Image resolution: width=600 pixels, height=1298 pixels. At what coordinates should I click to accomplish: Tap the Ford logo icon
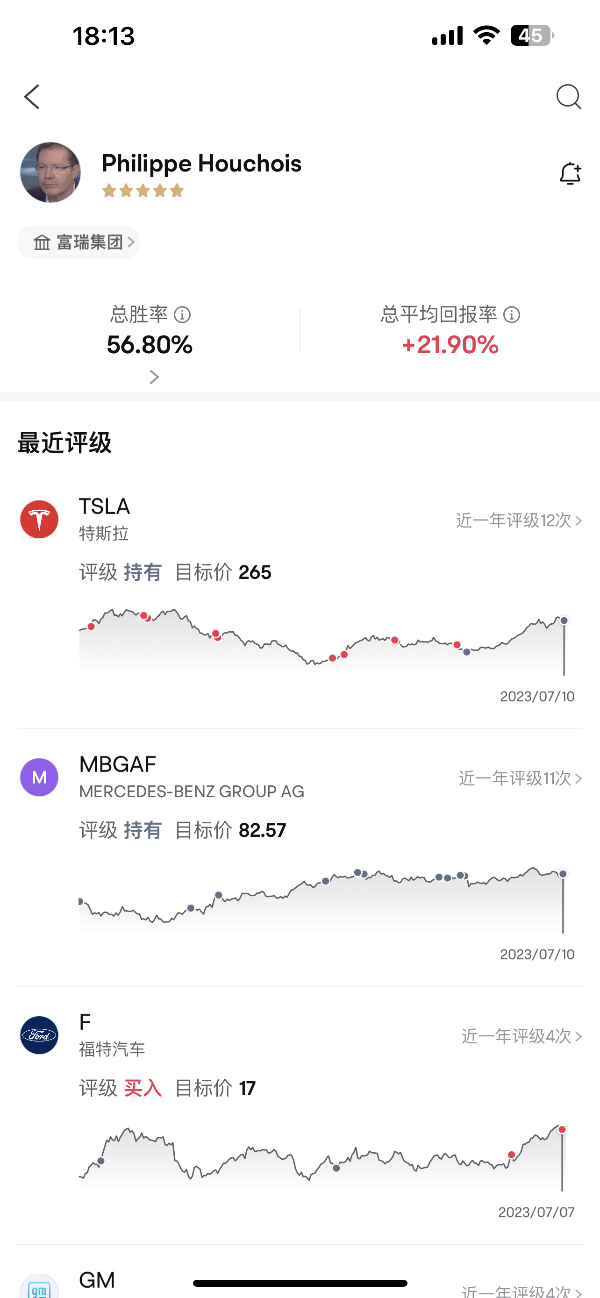(39, 1035)
